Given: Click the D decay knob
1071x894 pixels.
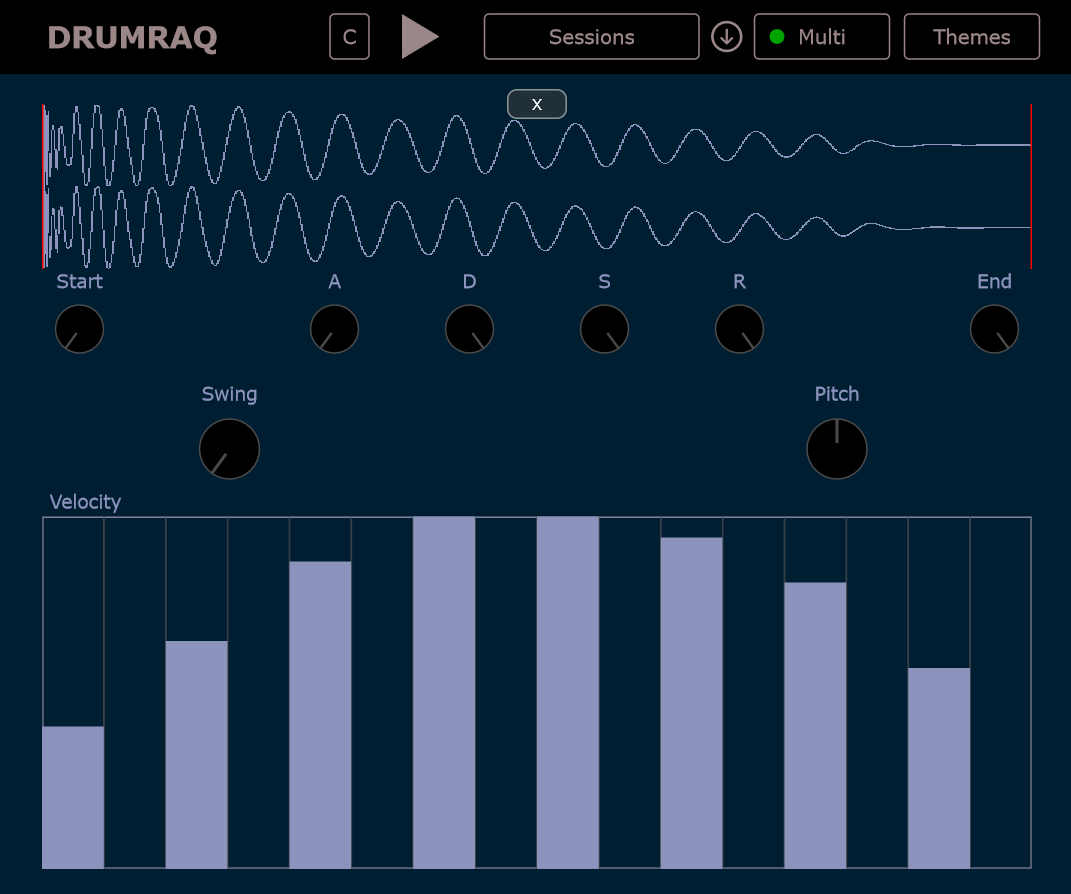Looking at the screenshot, I should coord(469,329).
